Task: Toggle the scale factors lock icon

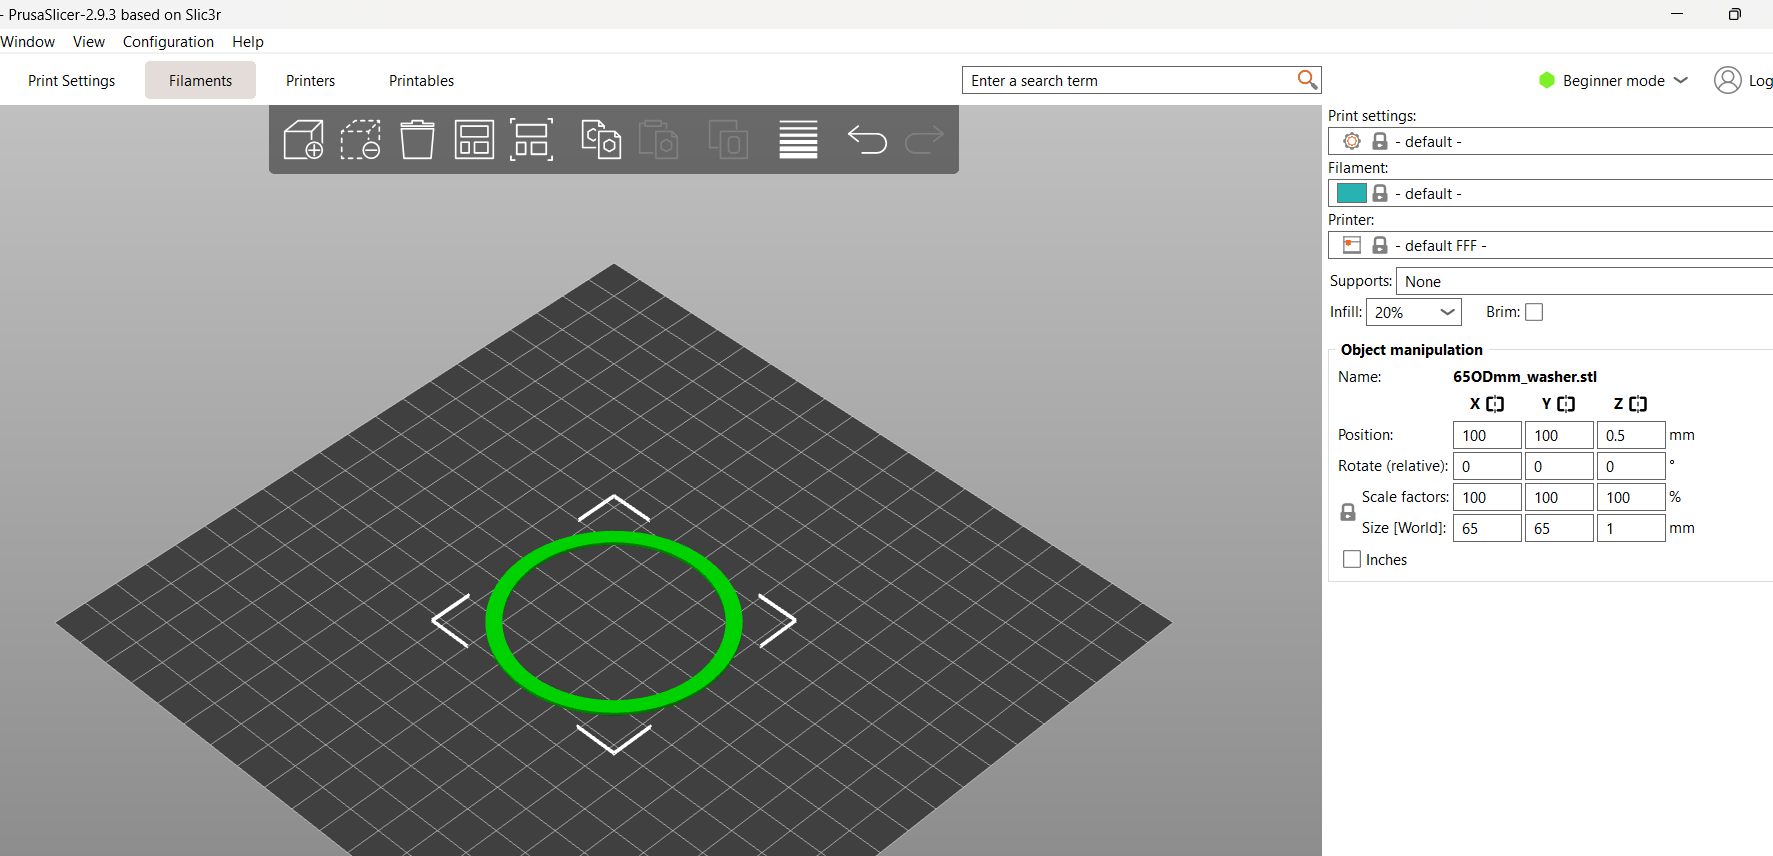Action: click(x=1348, y=512)
